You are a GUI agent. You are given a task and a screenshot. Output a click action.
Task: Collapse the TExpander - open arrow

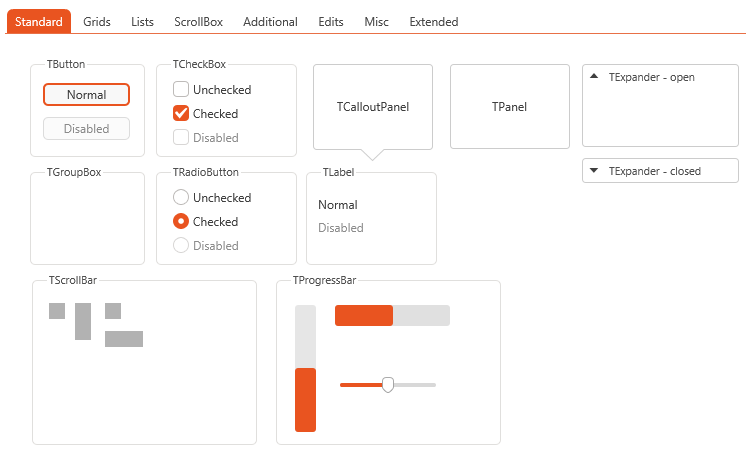coord(594,76)
